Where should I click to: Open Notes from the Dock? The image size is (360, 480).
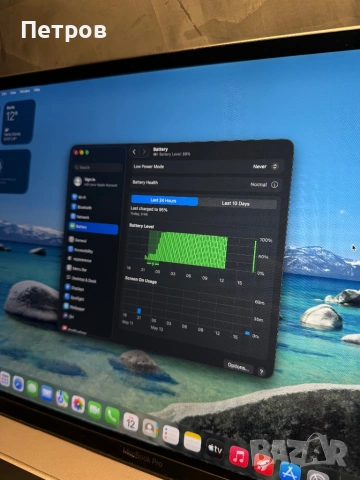[x=192, y=442]
